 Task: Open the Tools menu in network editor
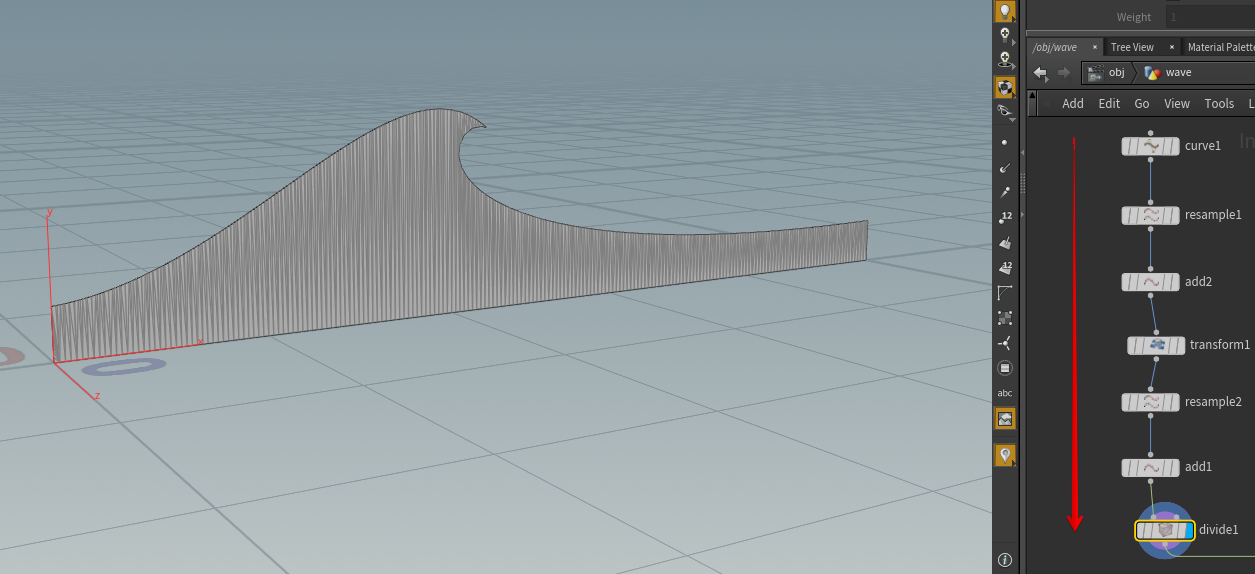pyautogui.click(x=1219, y=103)
